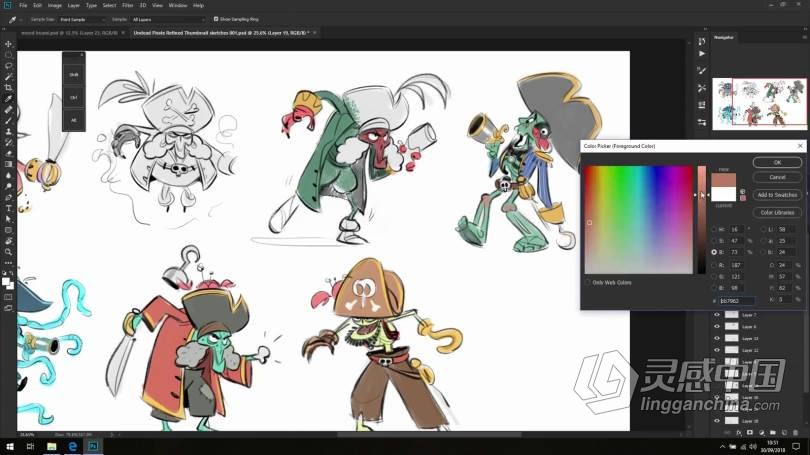Open the Actions panel play icon

(702, 54)
